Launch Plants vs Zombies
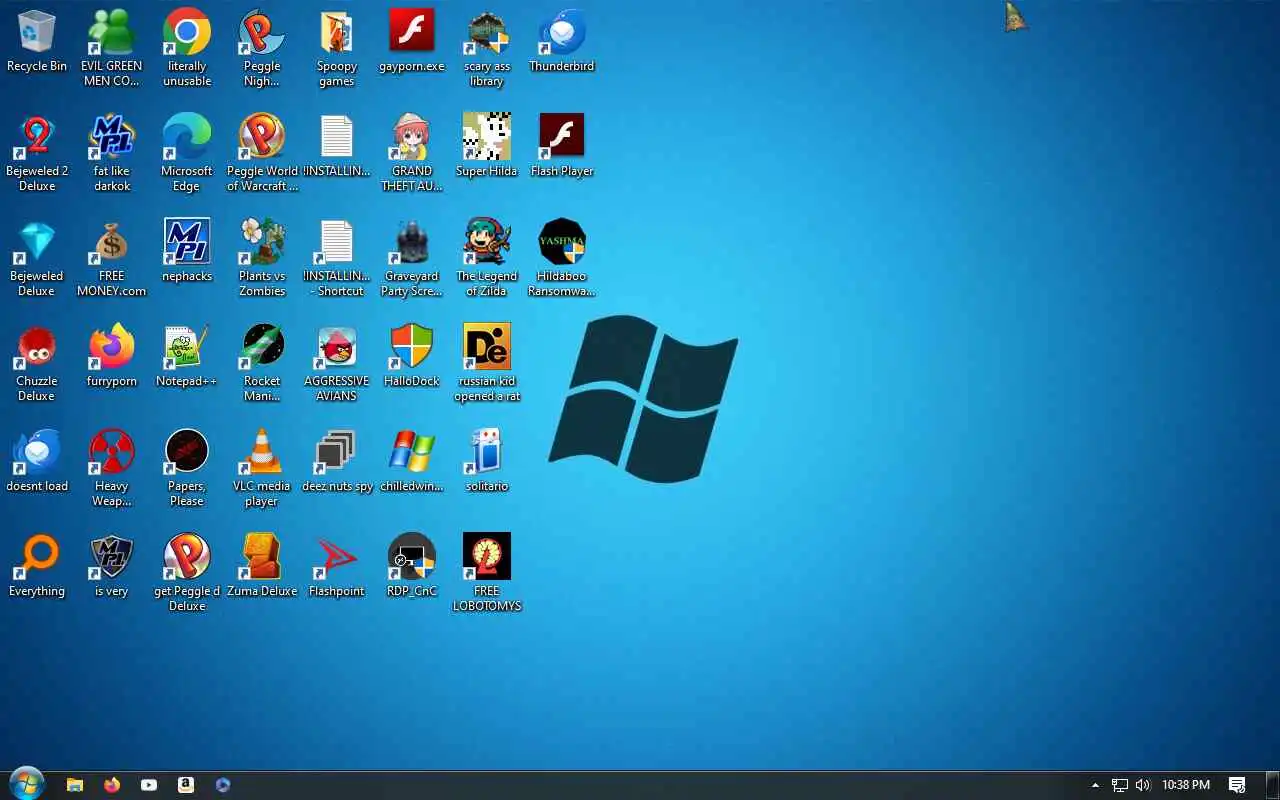 [x=262, y=259]
